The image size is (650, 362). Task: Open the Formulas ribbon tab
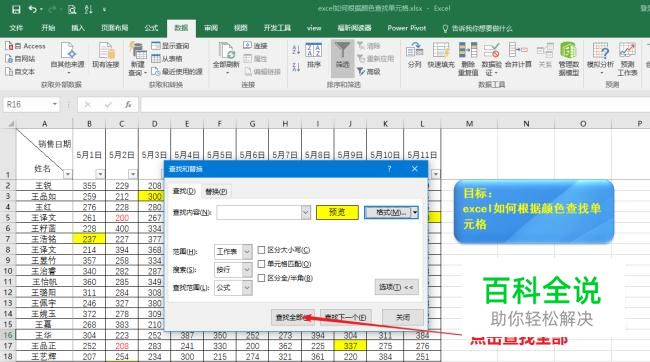point(151,28)
